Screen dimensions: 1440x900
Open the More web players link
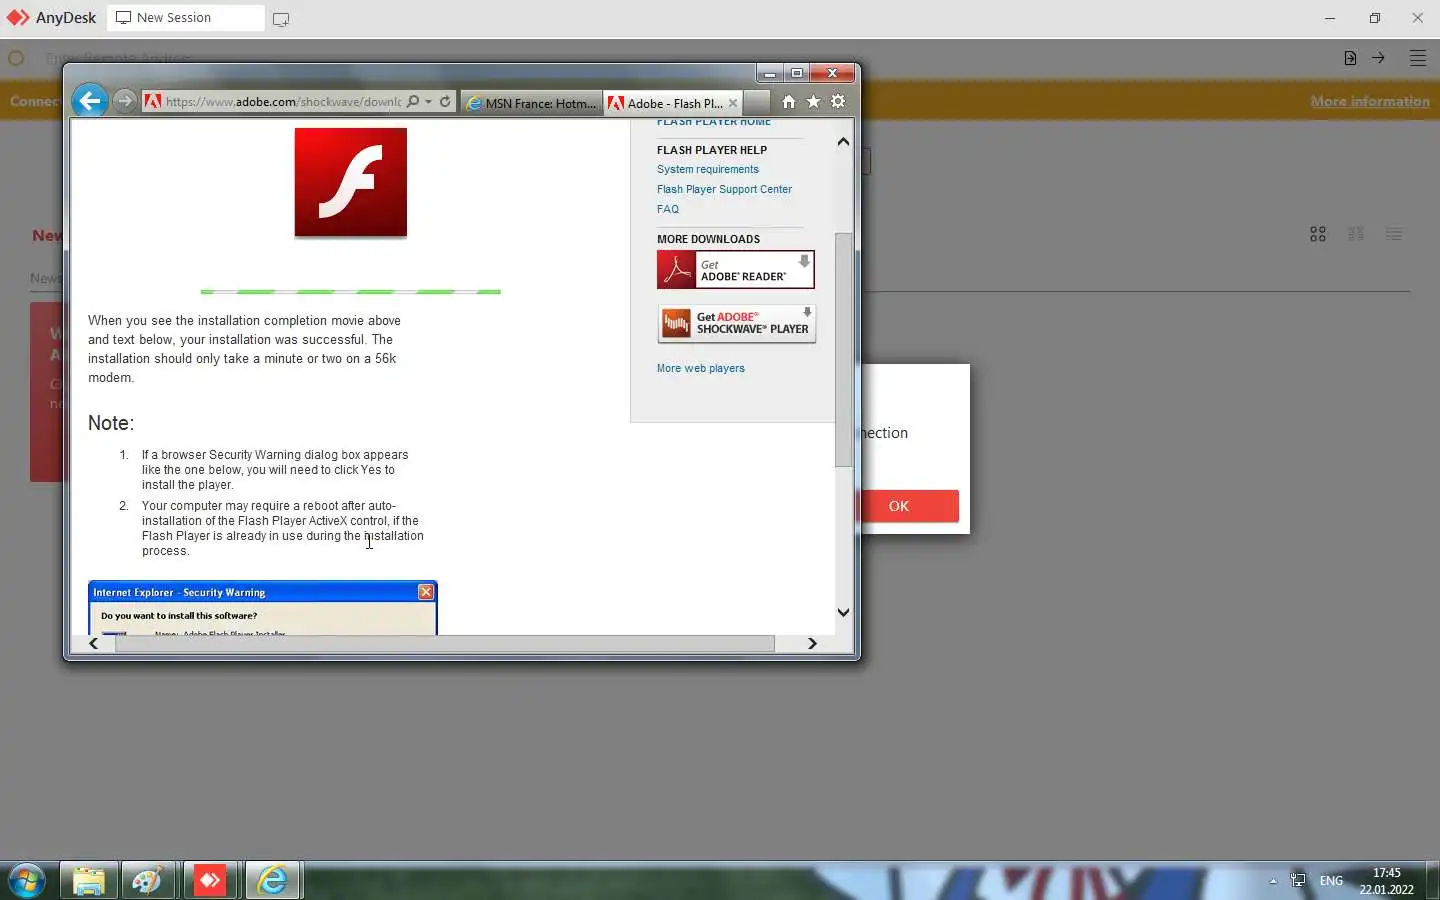pyautogui.click(x=700, y=368)
